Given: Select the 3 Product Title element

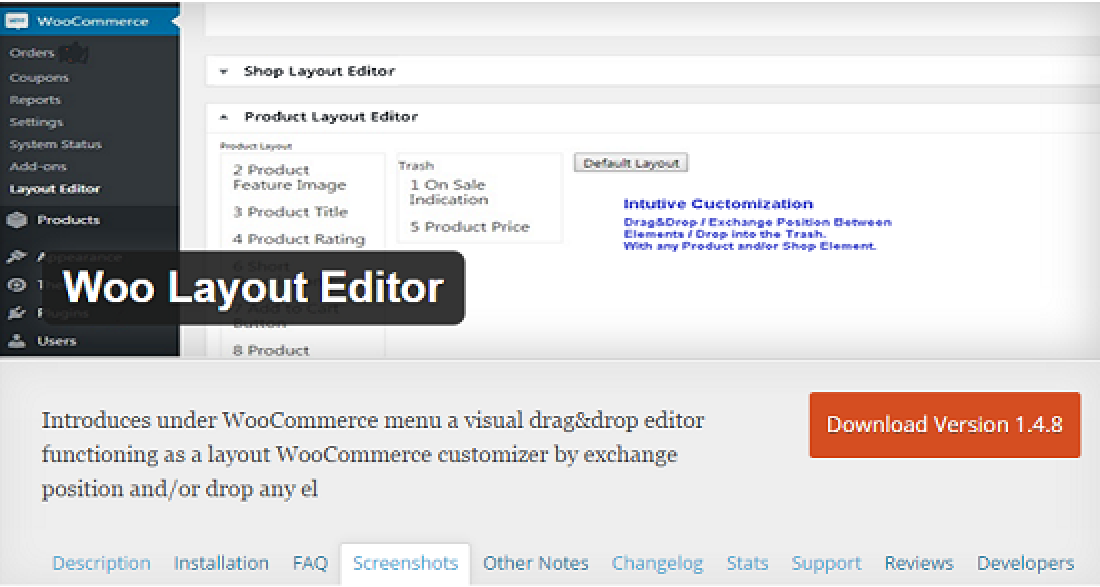Looking at the screenshot, I should (x=290, y=212).
